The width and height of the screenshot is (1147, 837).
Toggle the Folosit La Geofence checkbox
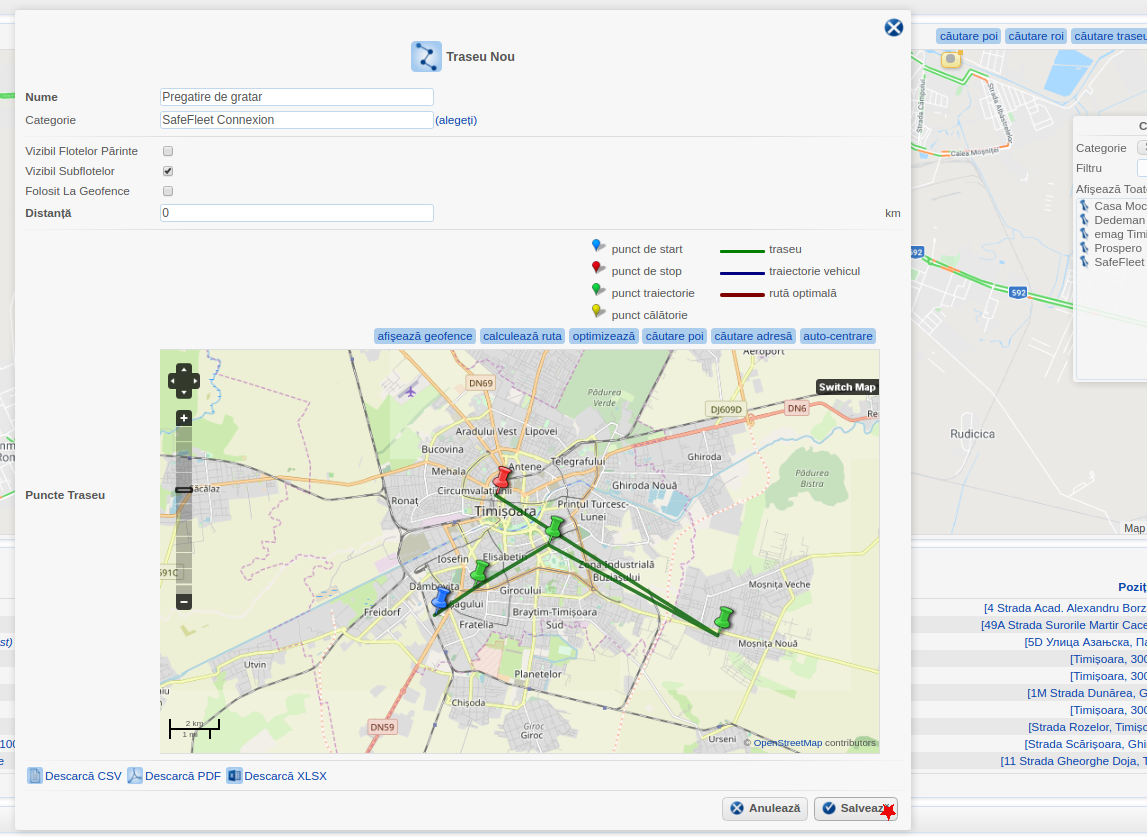168,191
